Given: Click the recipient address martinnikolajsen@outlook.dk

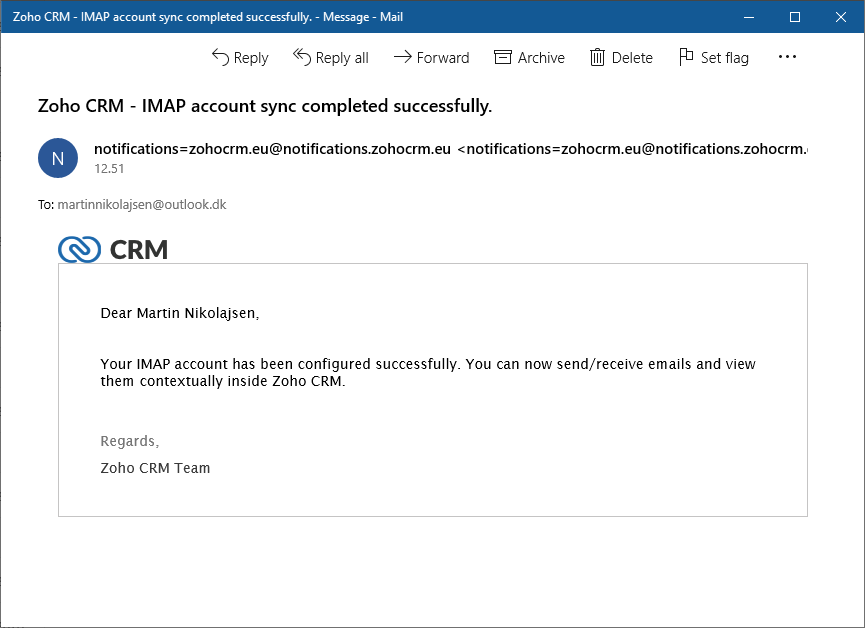Looking at the screenshot, I should click(142, 205).
